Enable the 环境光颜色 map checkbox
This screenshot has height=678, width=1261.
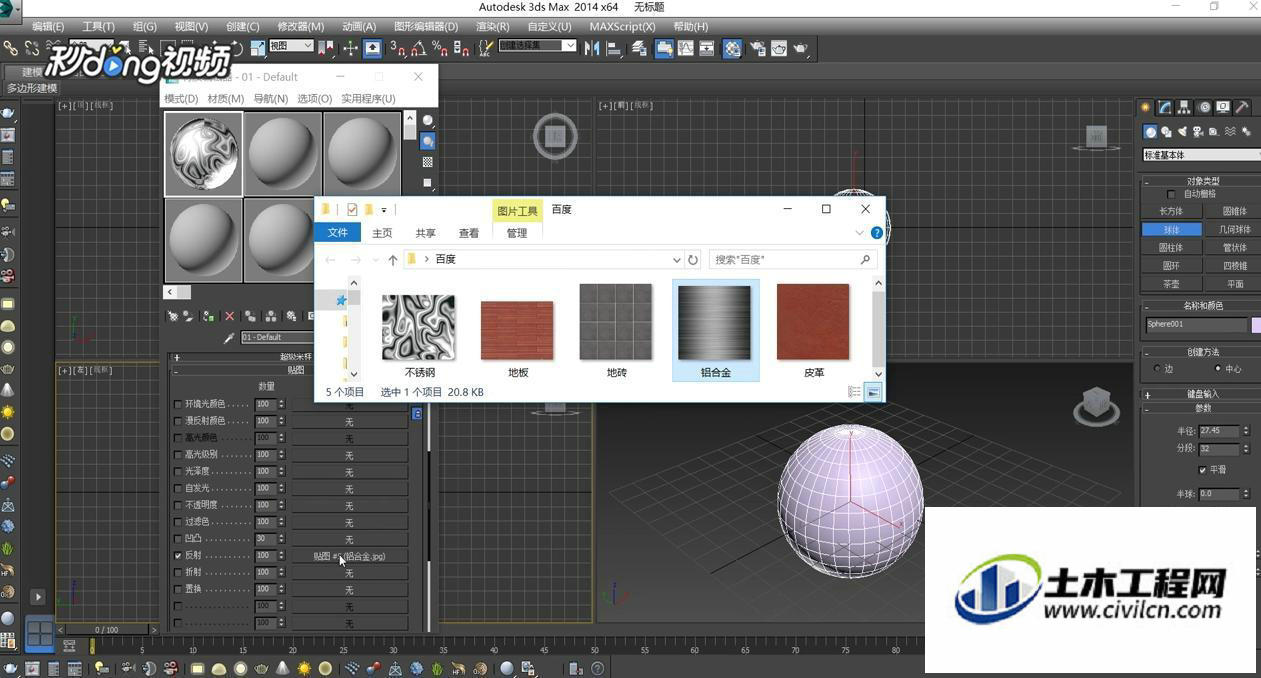pos(178,404)
